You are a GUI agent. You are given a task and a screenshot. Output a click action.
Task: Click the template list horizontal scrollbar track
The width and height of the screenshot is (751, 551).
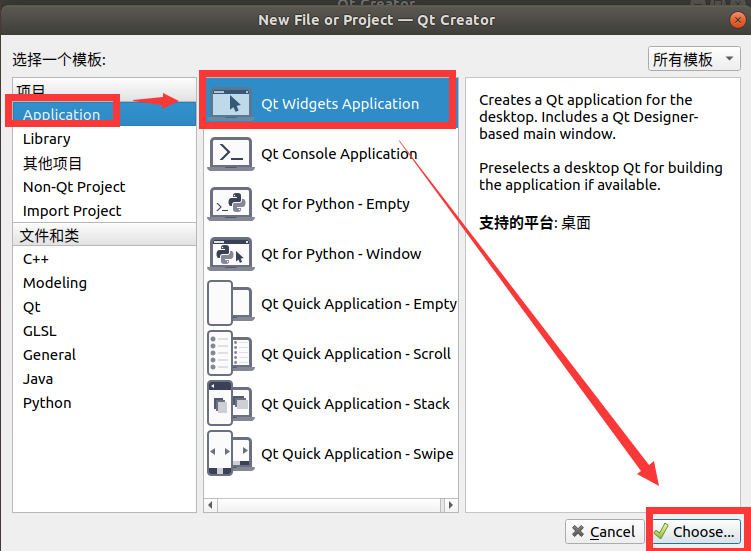[x=330, y=505]
